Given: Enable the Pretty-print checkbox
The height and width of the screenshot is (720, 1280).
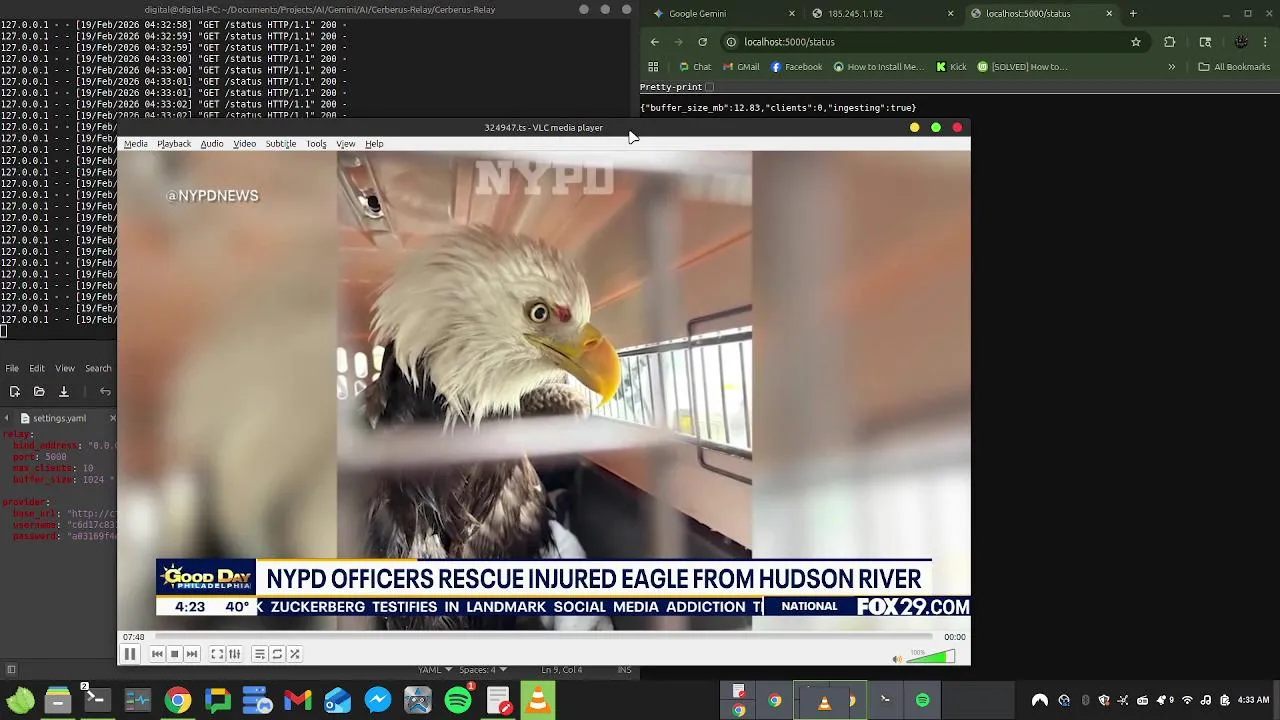Looking at the screenshot, I should 710,87.
